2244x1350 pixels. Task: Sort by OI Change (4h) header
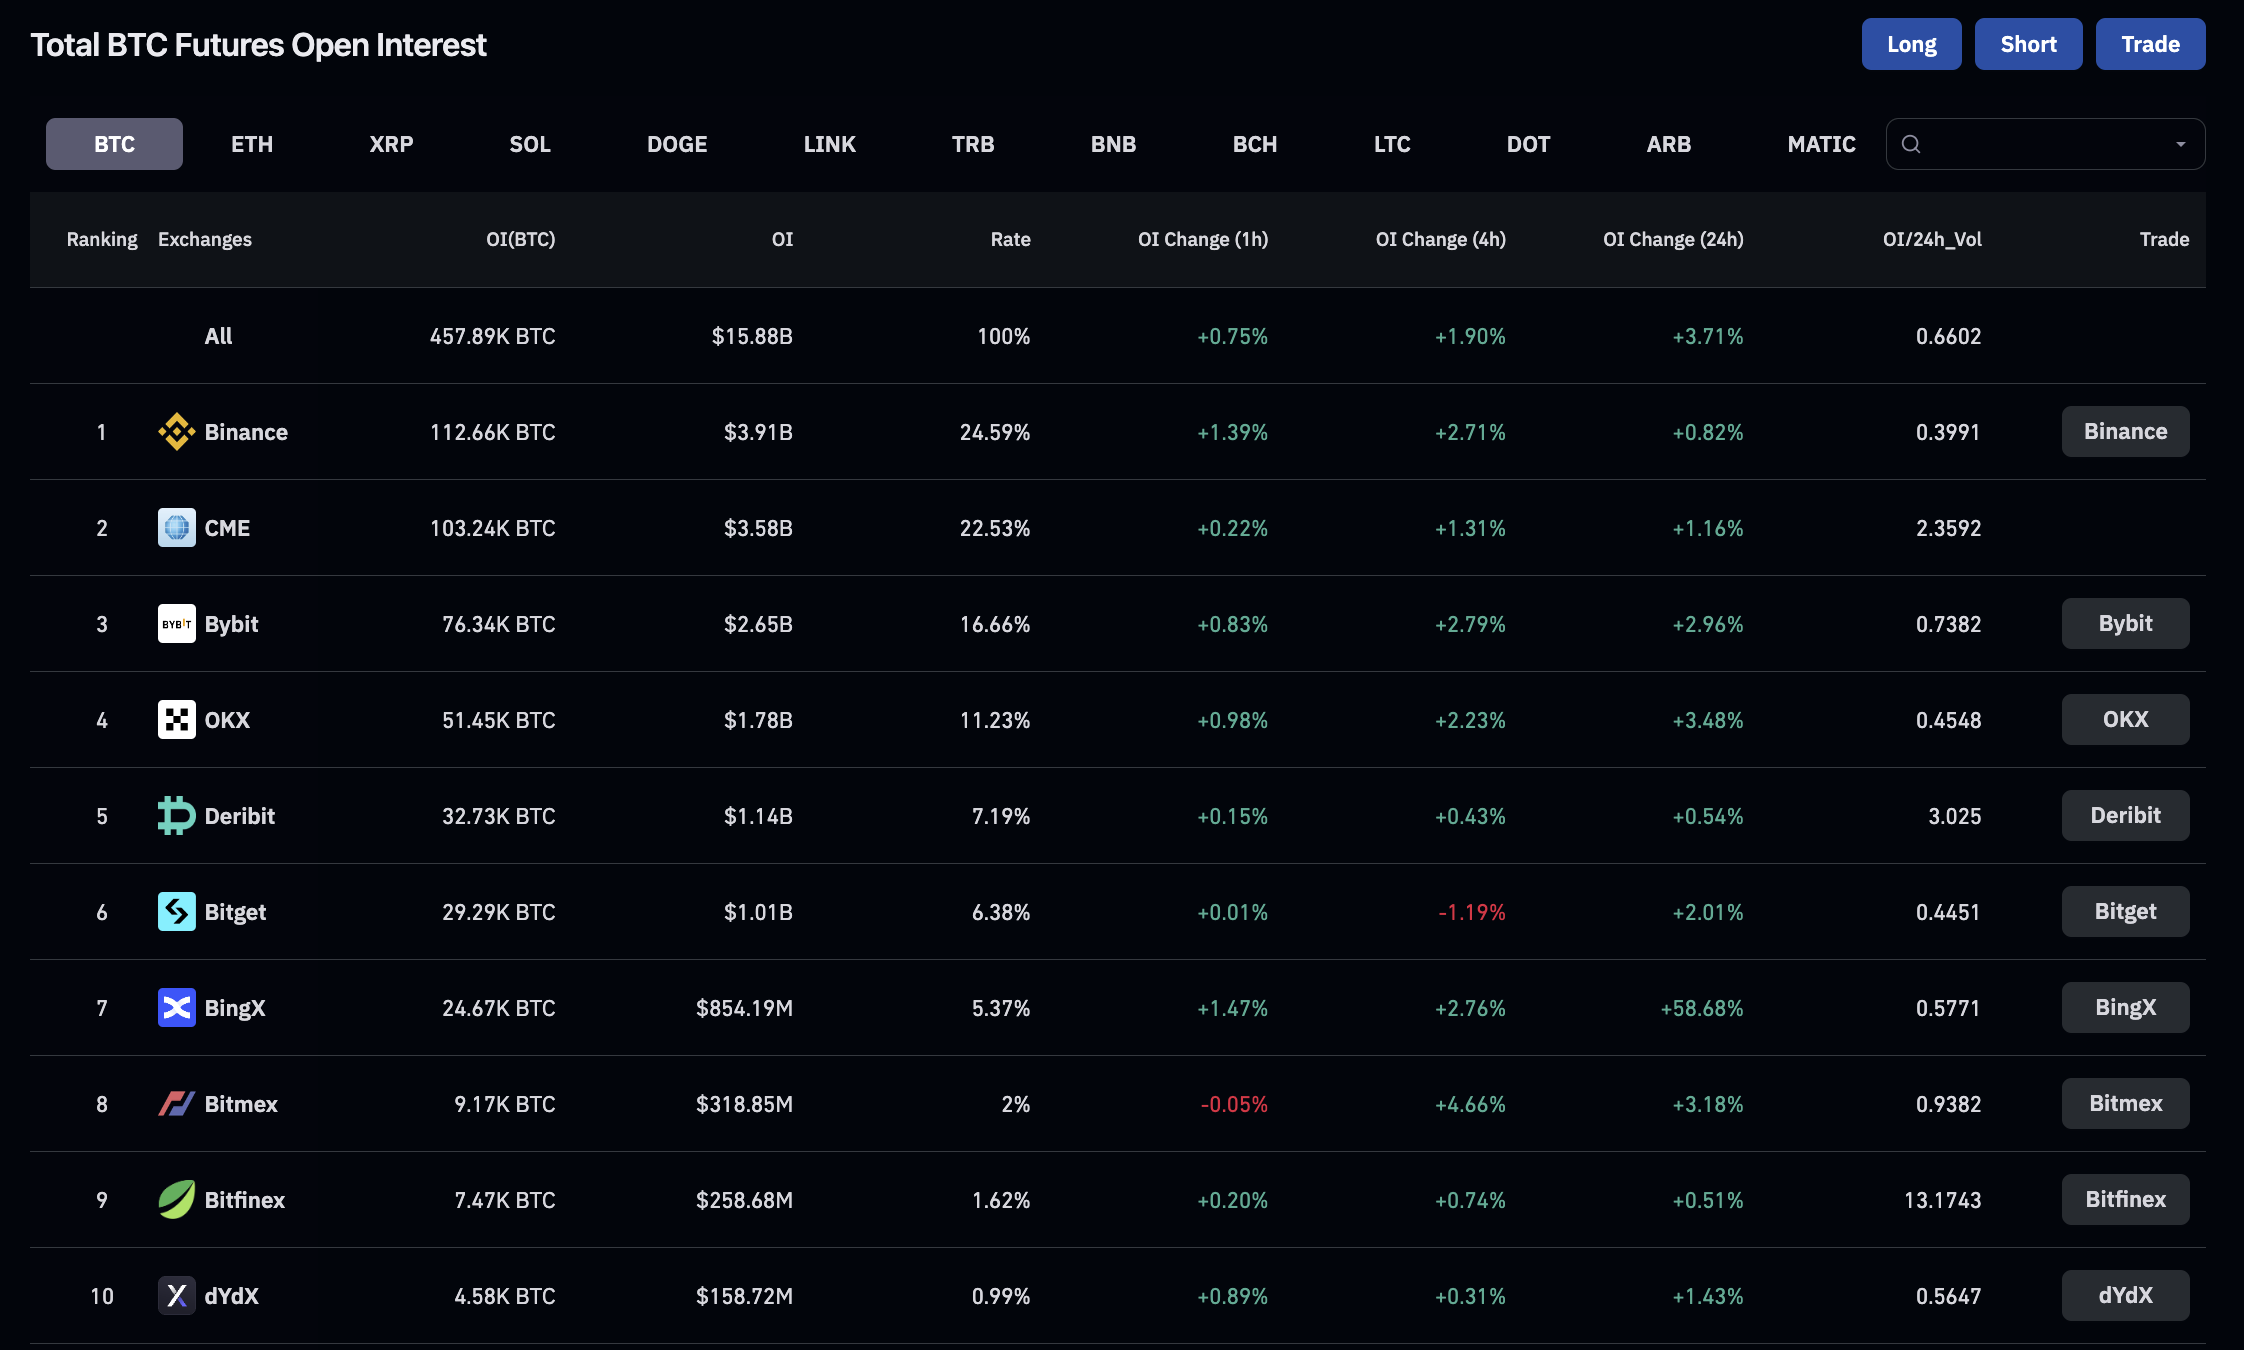[x=1441, y=239]
